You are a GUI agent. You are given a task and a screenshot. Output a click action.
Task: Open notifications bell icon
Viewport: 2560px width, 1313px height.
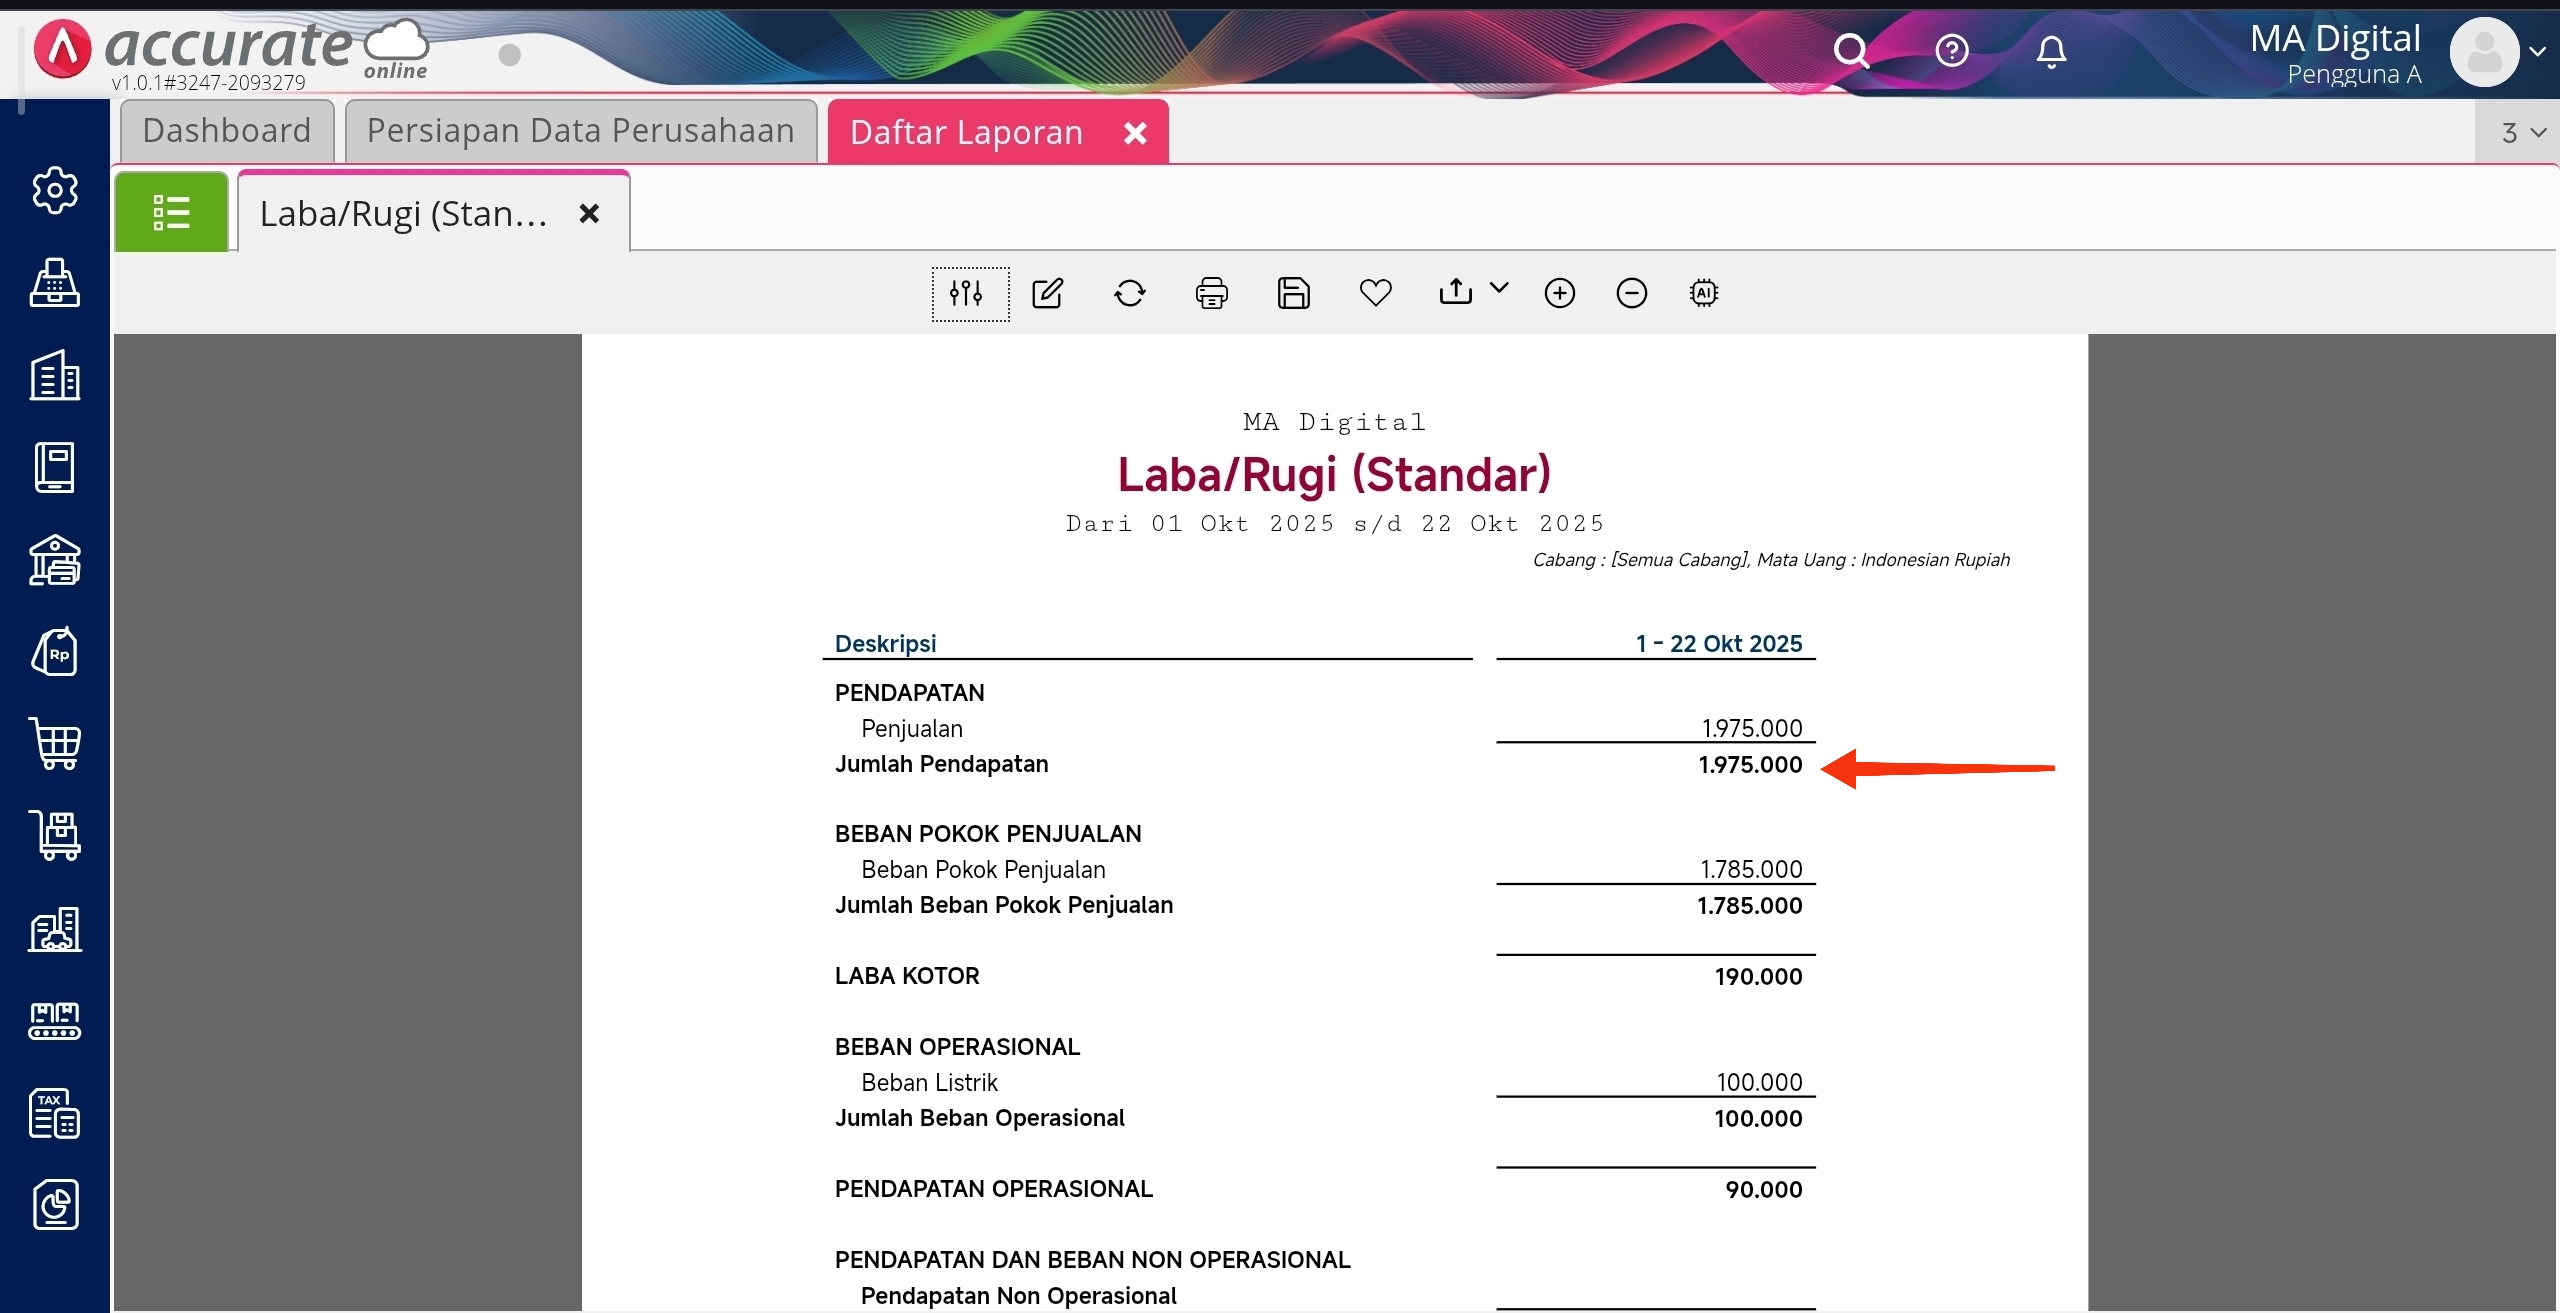pyautogui.click(x=2050, y=51)
